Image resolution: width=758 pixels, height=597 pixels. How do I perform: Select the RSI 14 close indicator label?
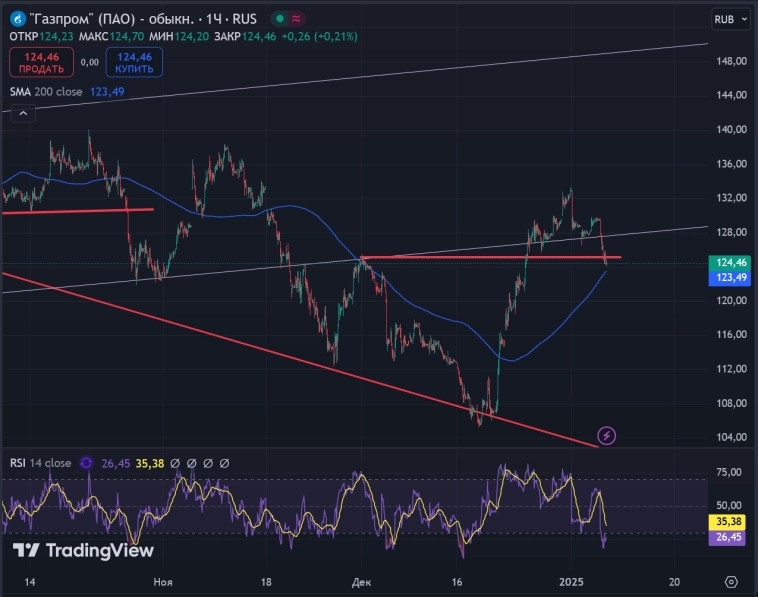[40, 463]
